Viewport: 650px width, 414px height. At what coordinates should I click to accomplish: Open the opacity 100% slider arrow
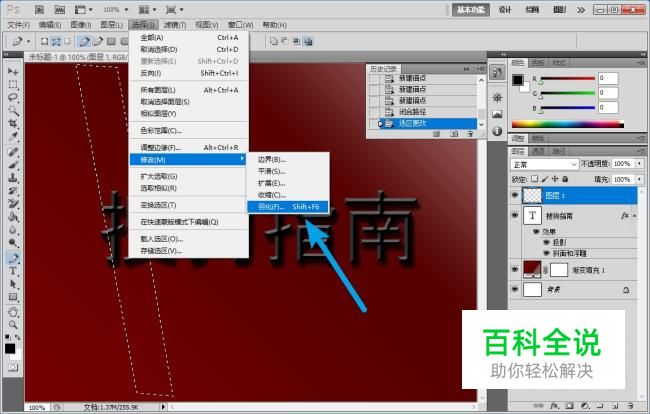pos(640,164)
